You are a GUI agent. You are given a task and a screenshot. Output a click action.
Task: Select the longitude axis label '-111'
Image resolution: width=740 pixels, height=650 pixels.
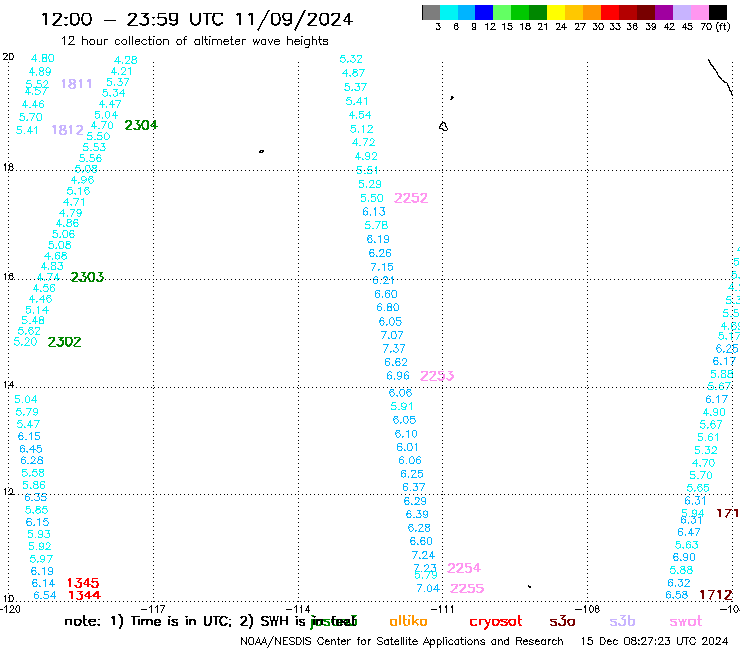(443, 609)
